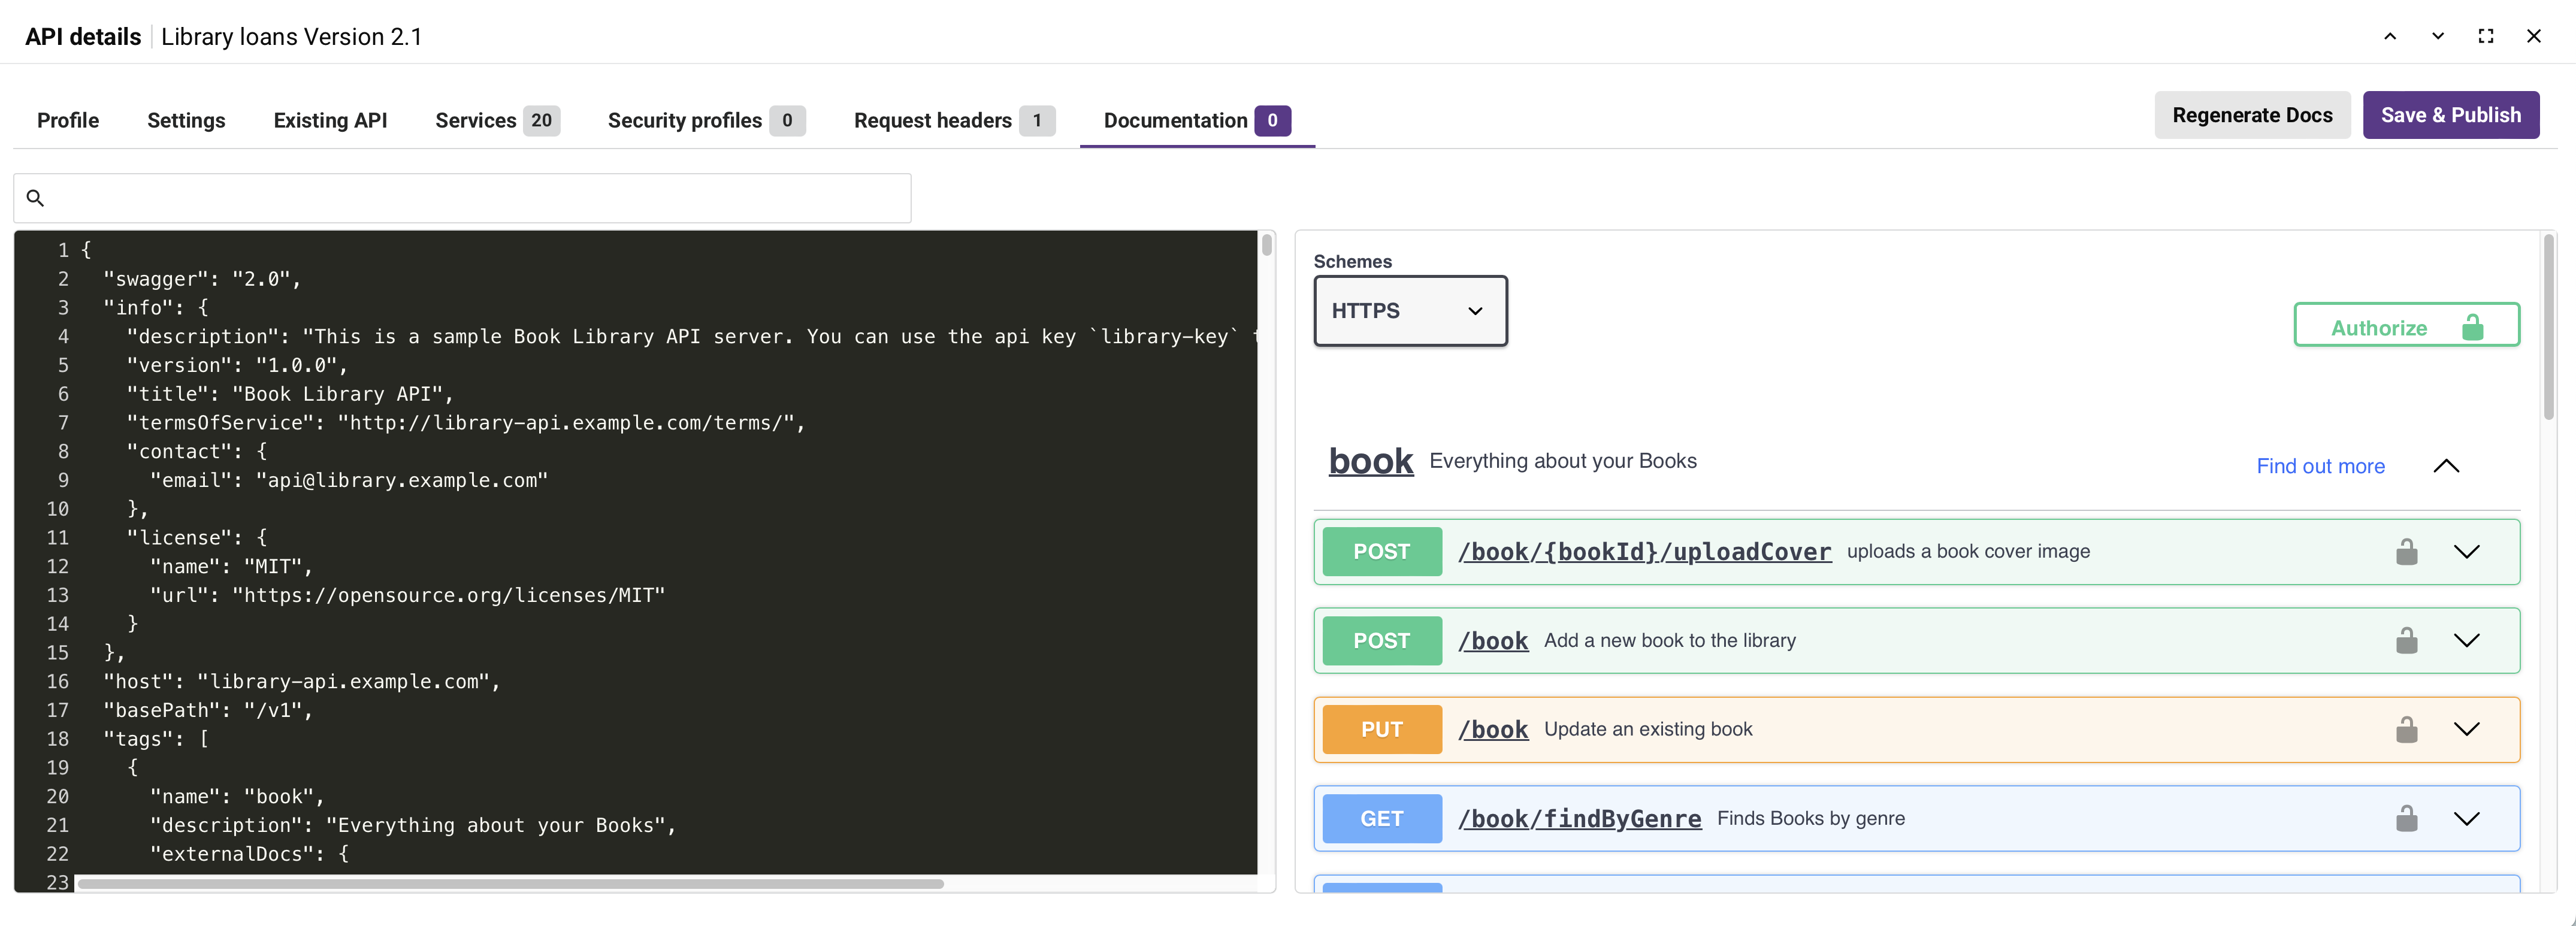Click the code editor vertical scrollbar
Image resolution: width=2576 pixels, height=926 pixels.
pyautogui.click(x=1267, y=244)
